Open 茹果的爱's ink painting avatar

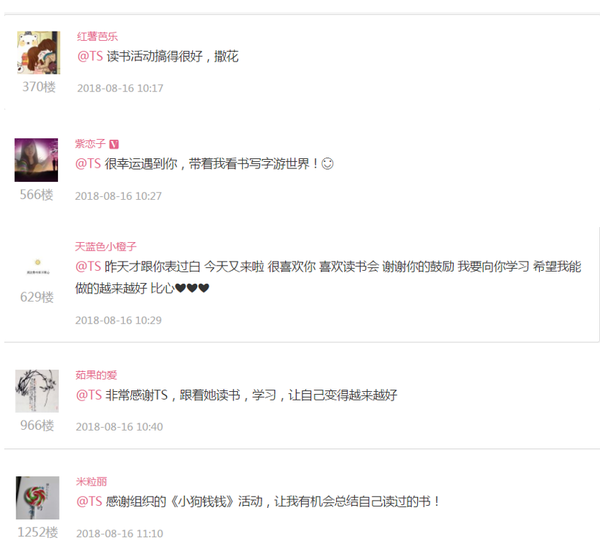37,391
